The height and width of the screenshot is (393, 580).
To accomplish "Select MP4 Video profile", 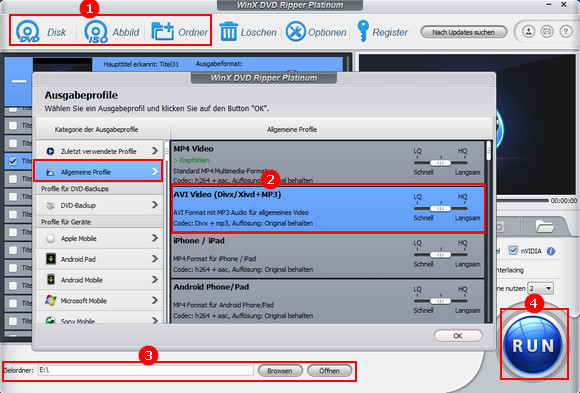I will [328, 163].
